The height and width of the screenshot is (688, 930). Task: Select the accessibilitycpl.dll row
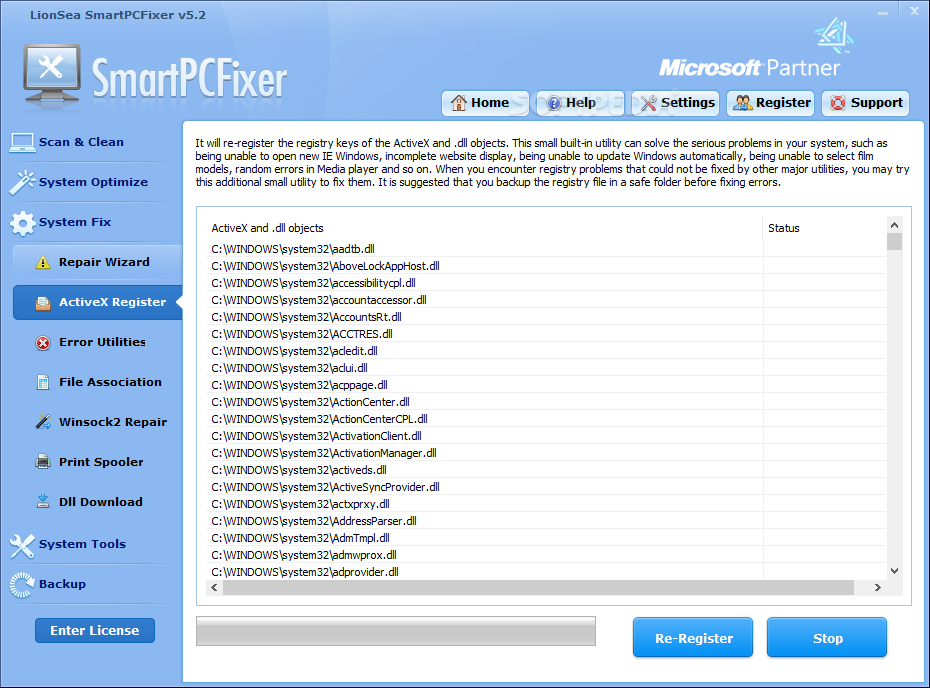(x=546, y=283)
